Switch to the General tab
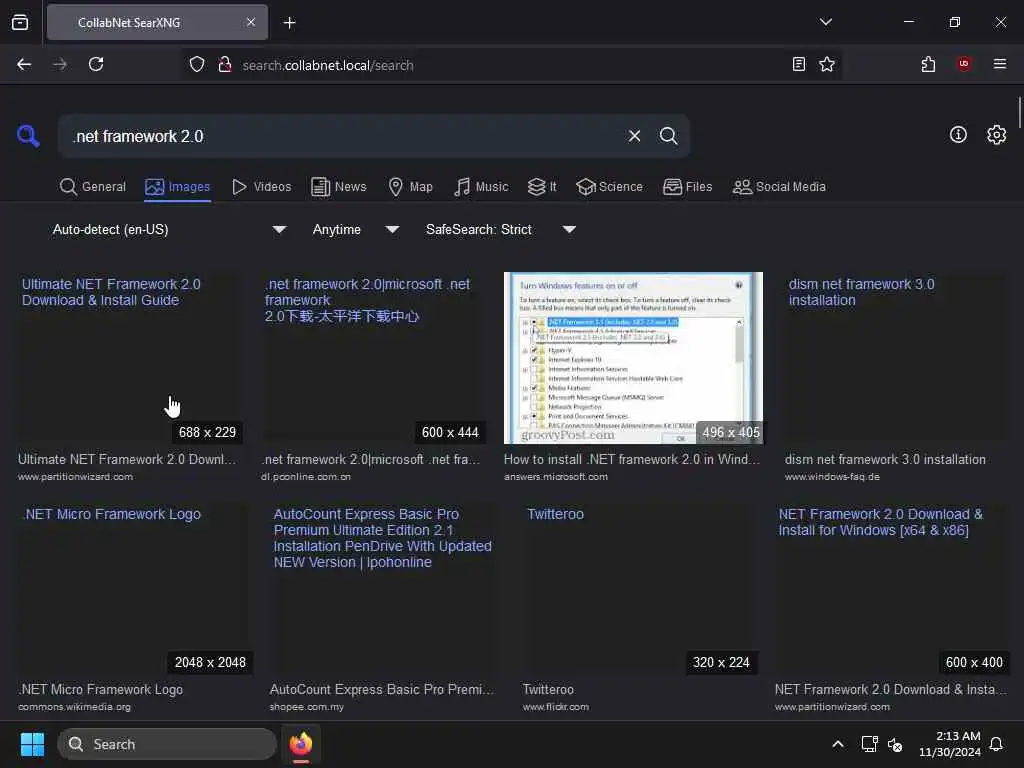The height and width of the screenshot is (768, 1024). click(93, 187)
